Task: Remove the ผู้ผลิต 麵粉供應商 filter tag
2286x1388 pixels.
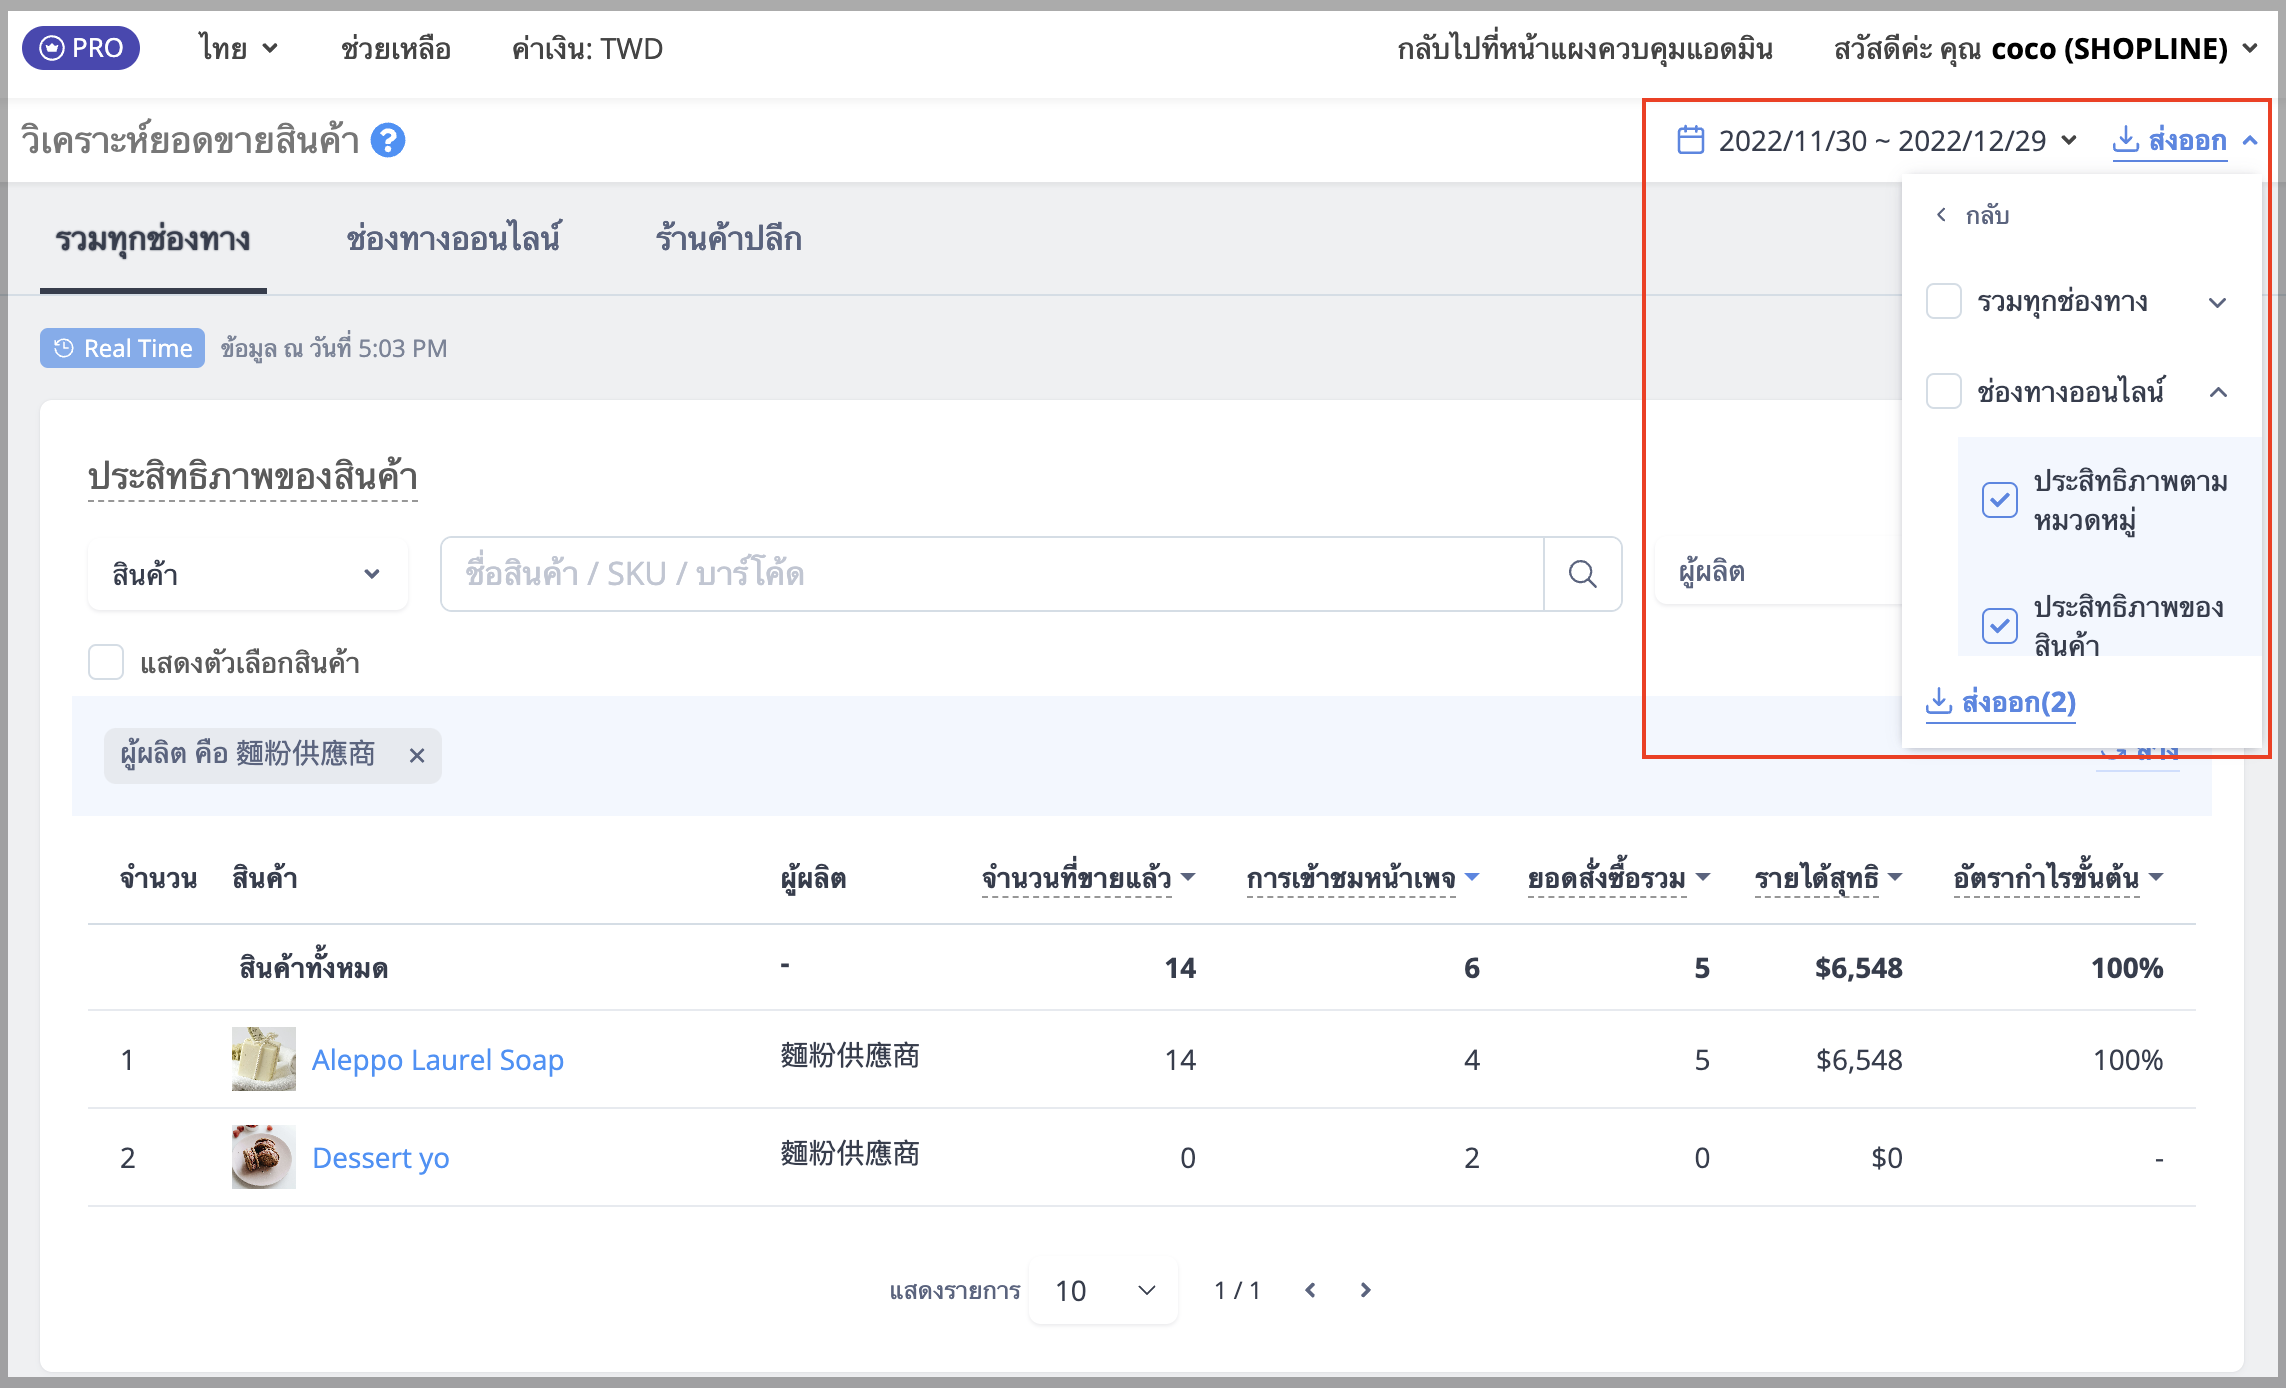Action: pos(417,756)
